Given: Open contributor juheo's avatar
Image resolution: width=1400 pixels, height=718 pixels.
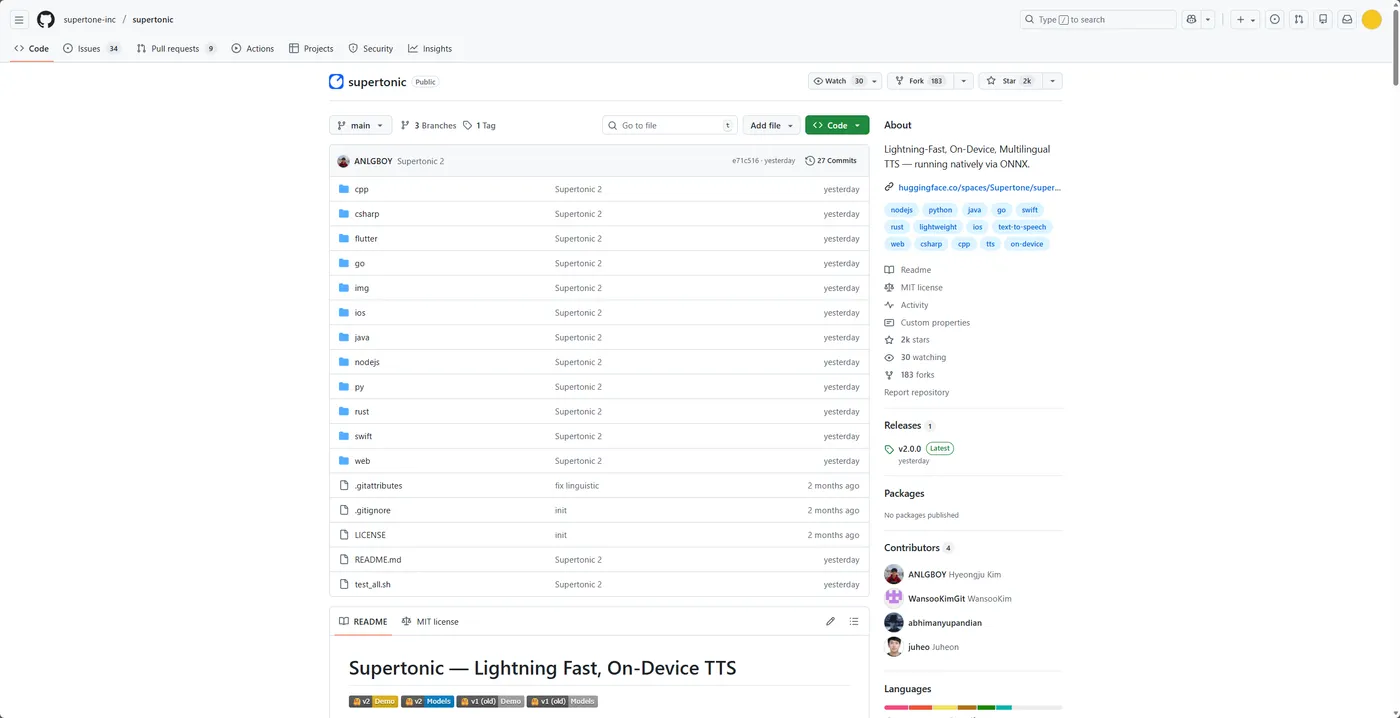Looking at the screenshot, I should pos(894,647).
